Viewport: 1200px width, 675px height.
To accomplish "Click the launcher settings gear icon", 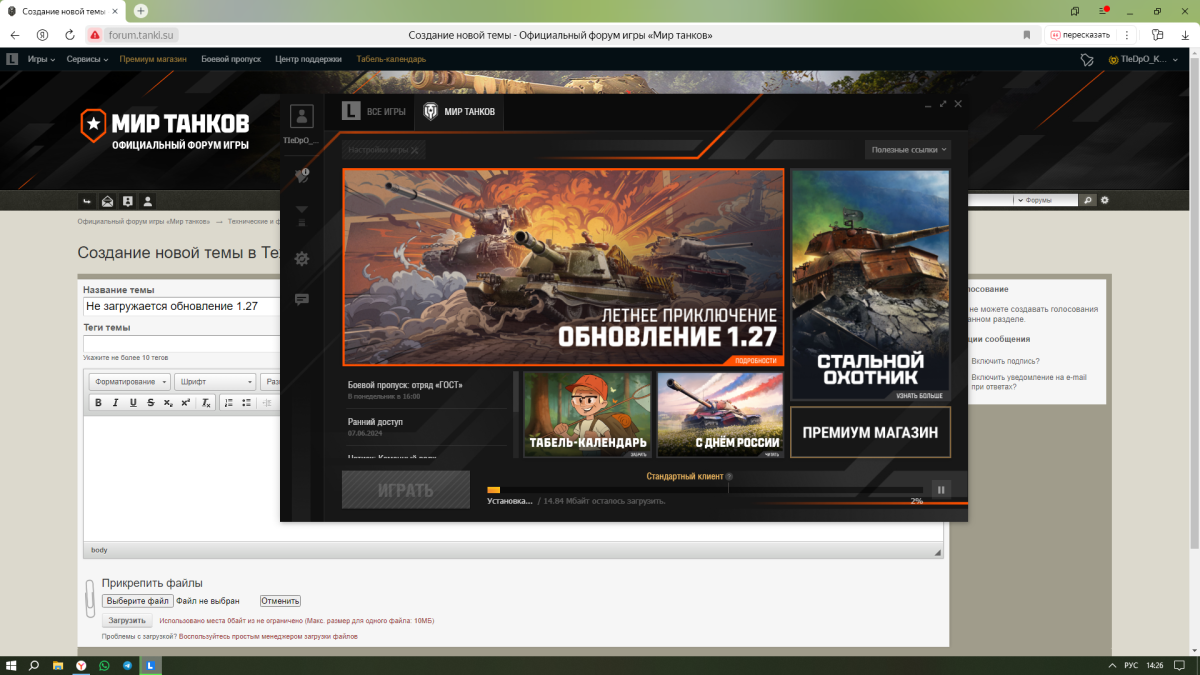I will 302,259.
